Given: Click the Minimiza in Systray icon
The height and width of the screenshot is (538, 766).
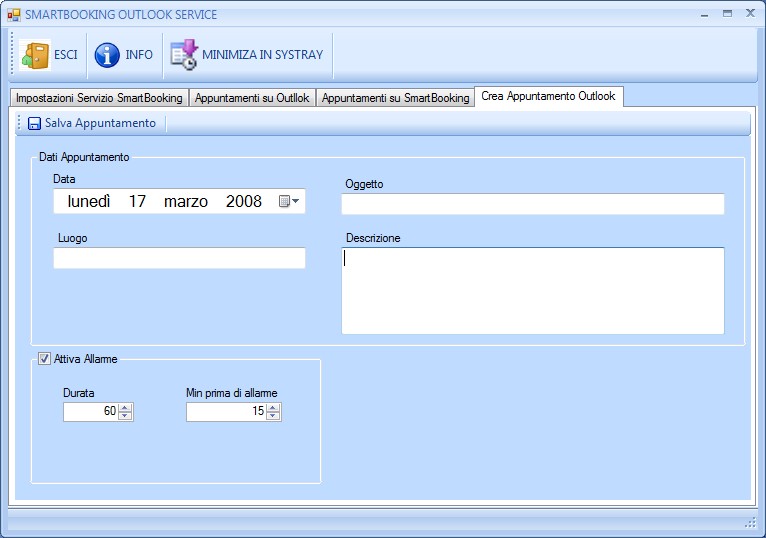Looking at the screenshot, I should point(184,55).
